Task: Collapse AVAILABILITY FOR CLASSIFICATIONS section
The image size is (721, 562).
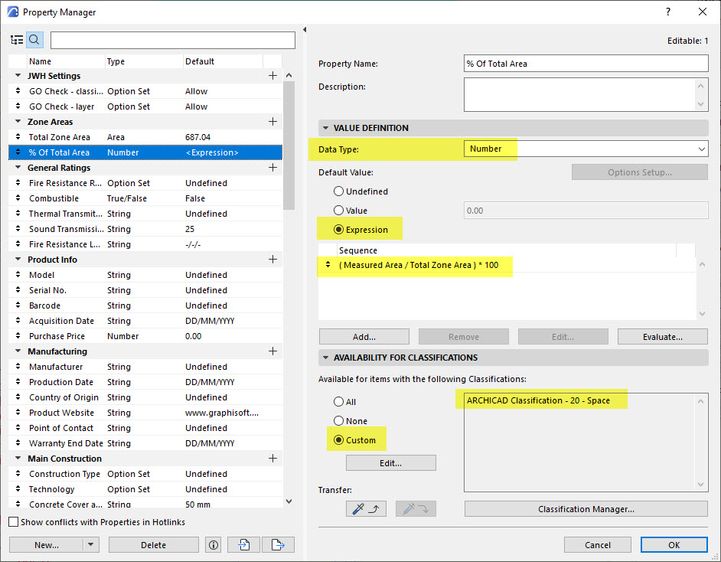Action: [326, 357]
